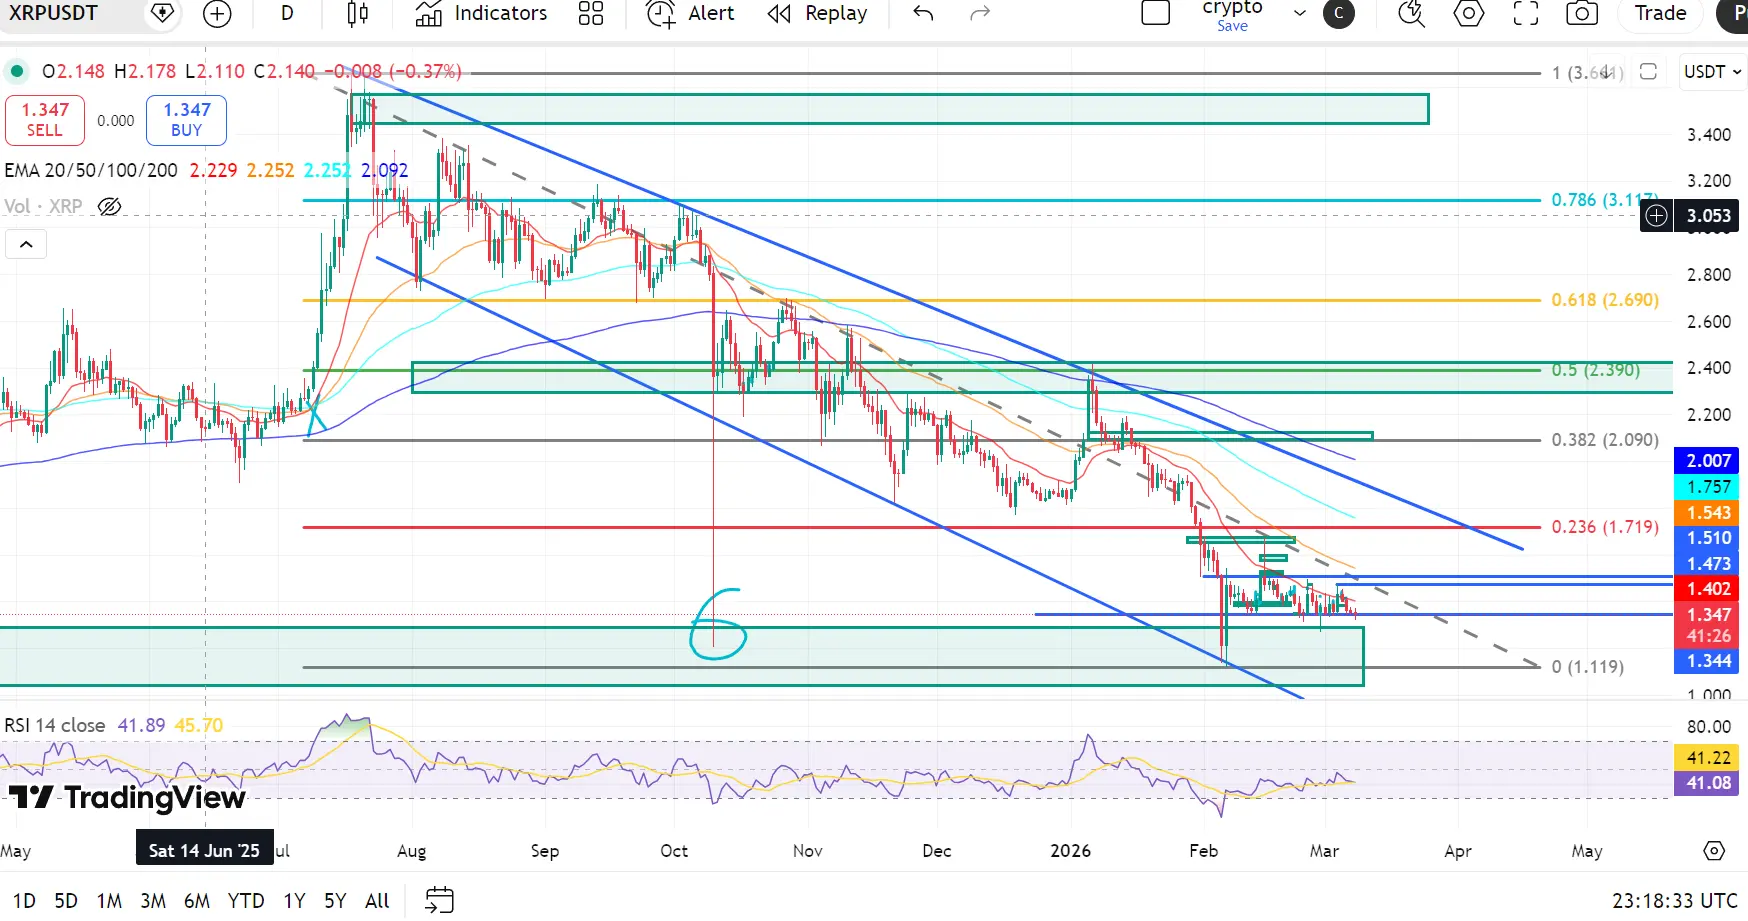
Task: Click the diamond badge next to XRPUSDT
Action: [x=162, y=13]
